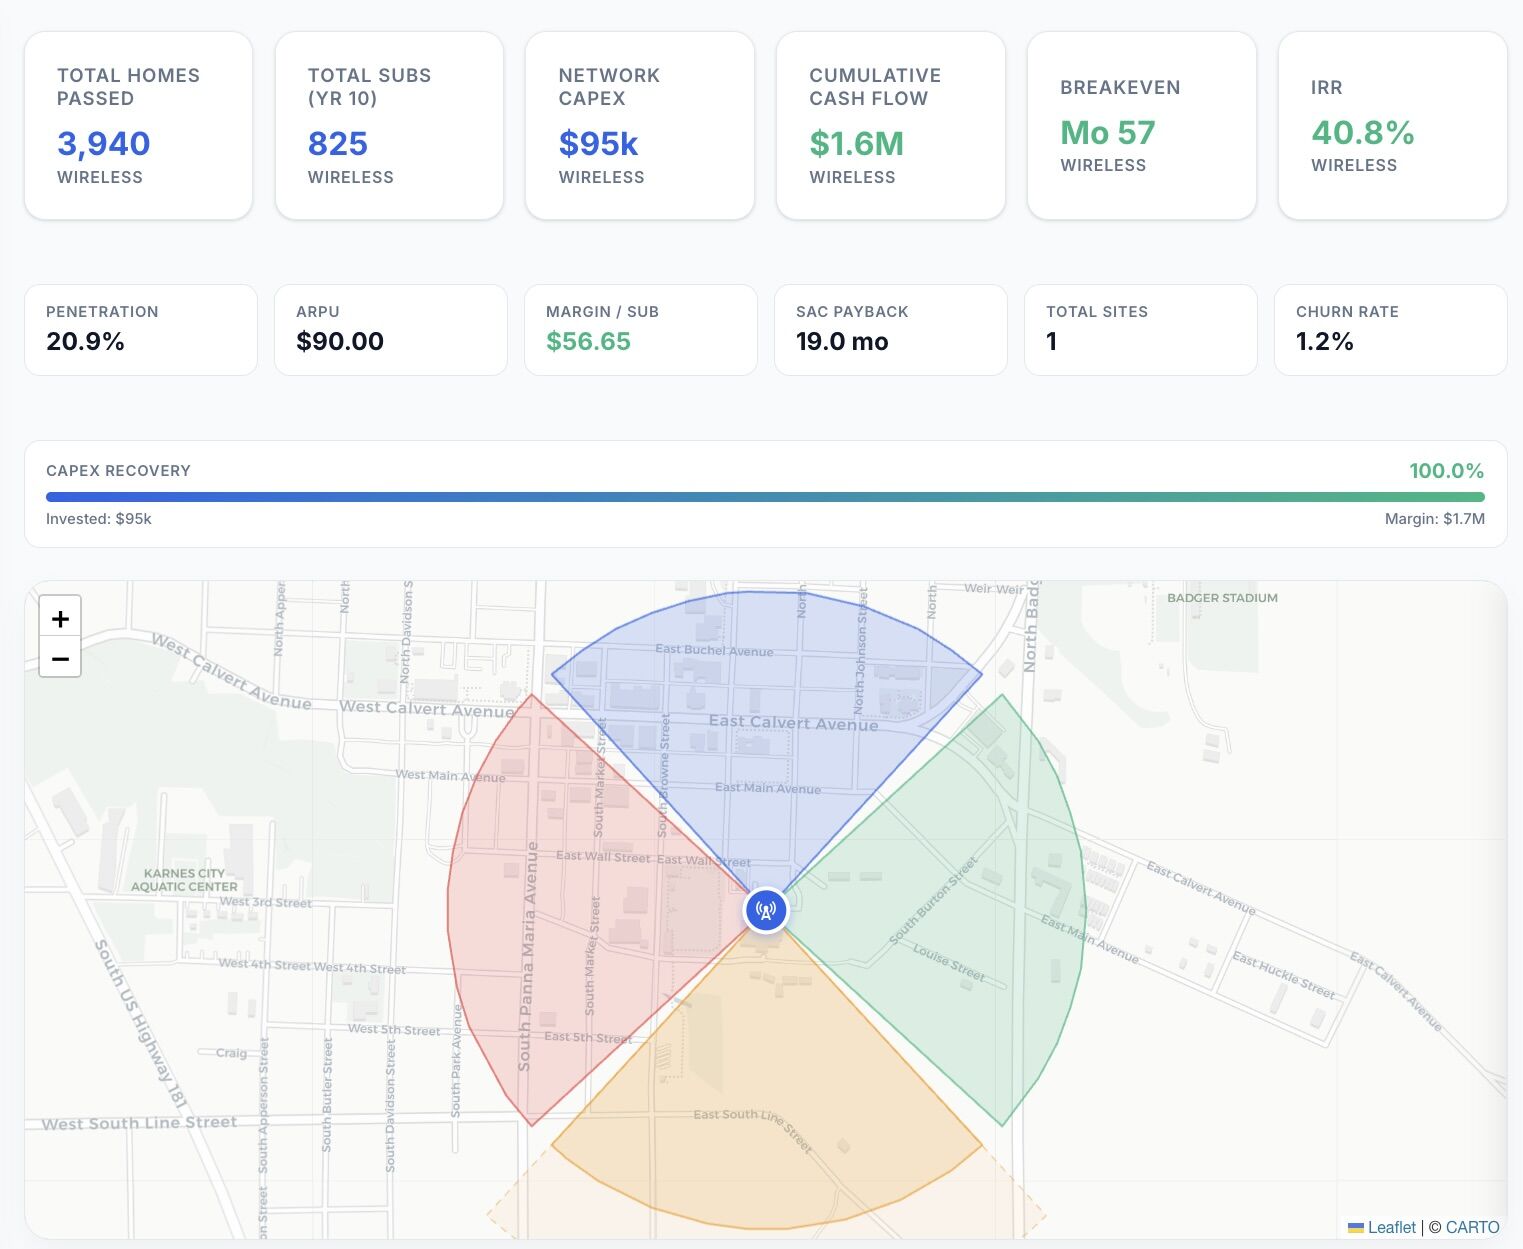Click the SAC Payback value 19.0 mo
Viewport: 1523px width, 1249px height.
coord(842,341)
